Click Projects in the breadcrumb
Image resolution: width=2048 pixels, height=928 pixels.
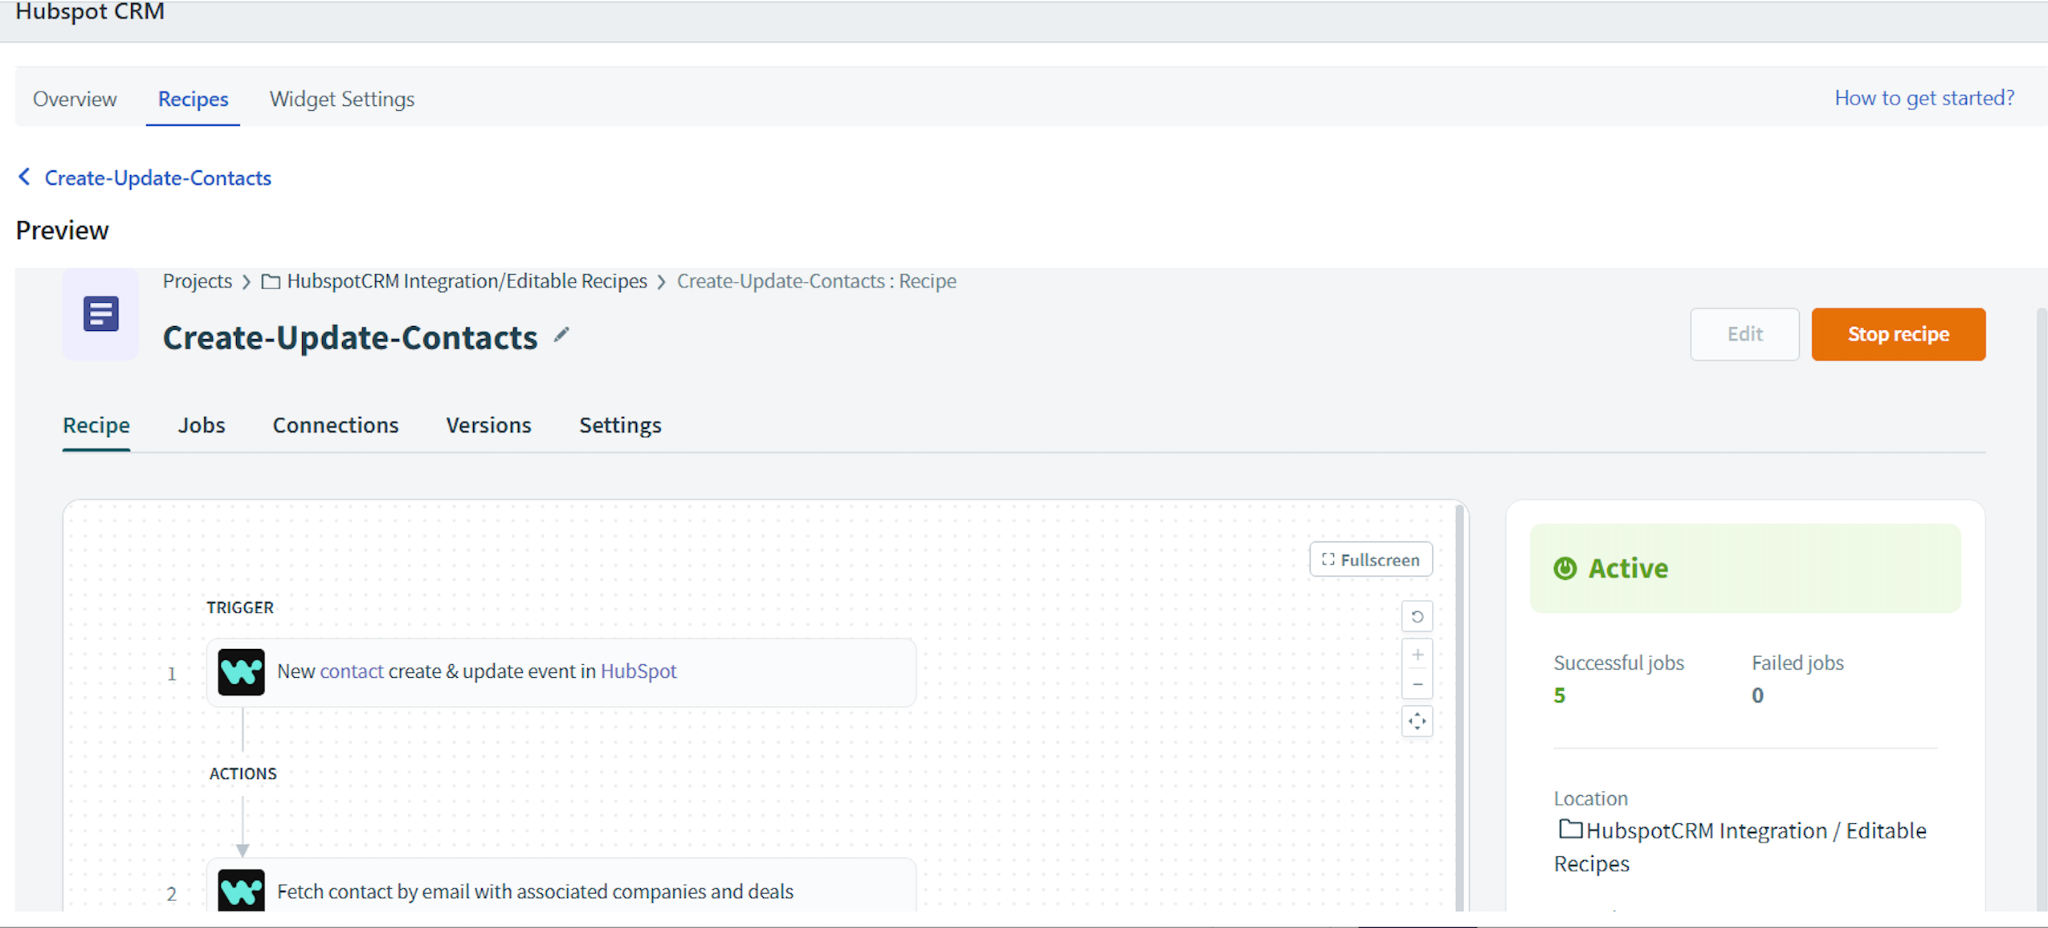coord(197,281)
